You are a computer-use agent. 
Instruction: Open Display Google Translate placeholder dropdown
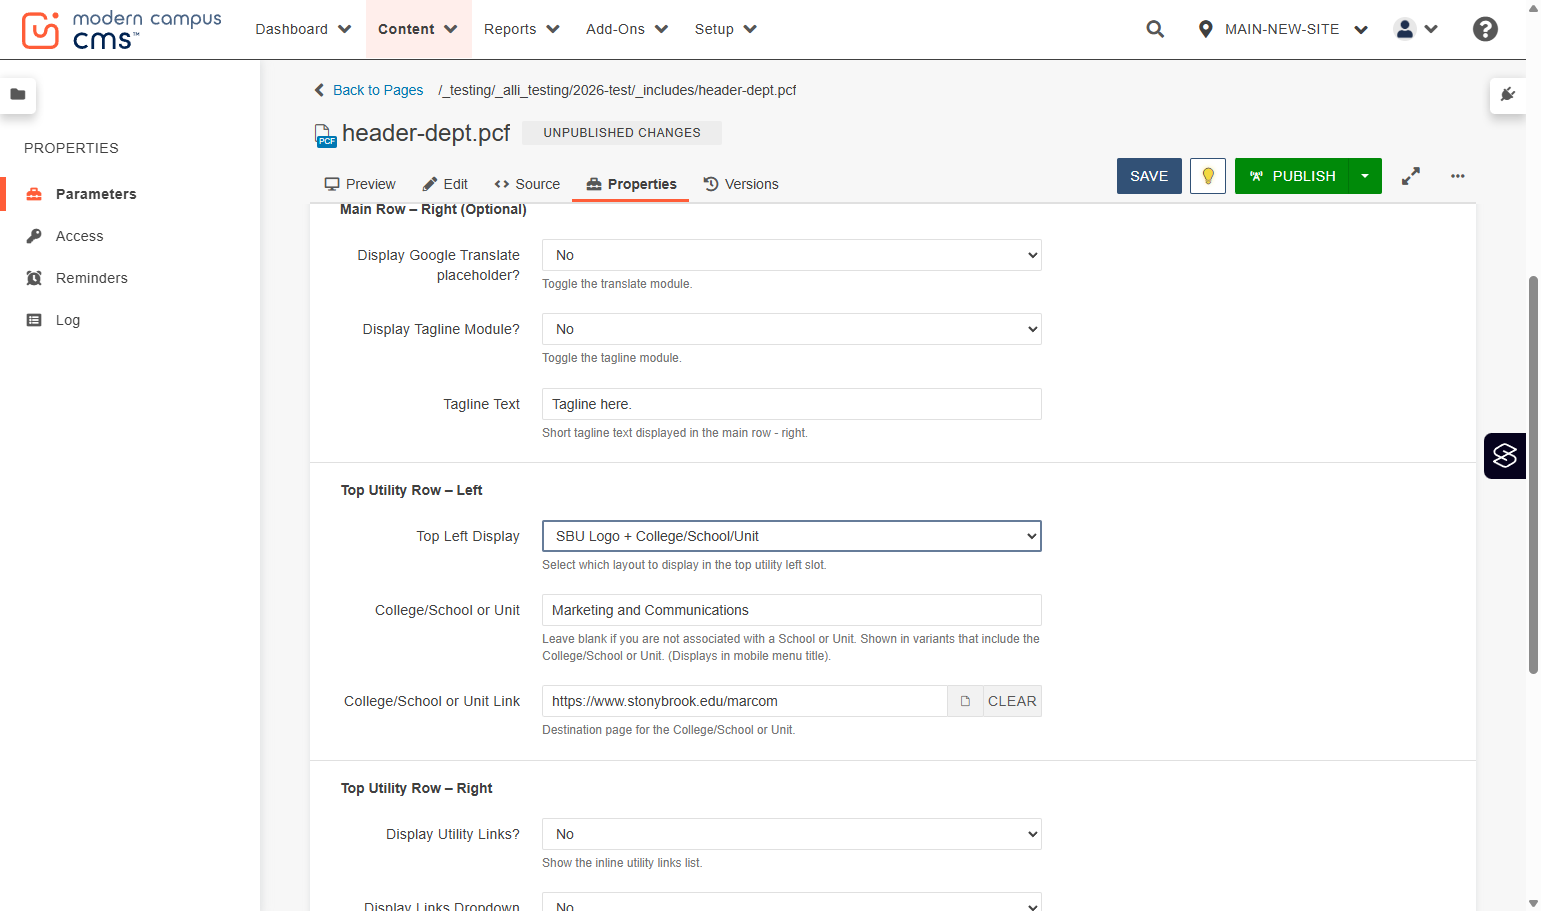click(791, 255)
